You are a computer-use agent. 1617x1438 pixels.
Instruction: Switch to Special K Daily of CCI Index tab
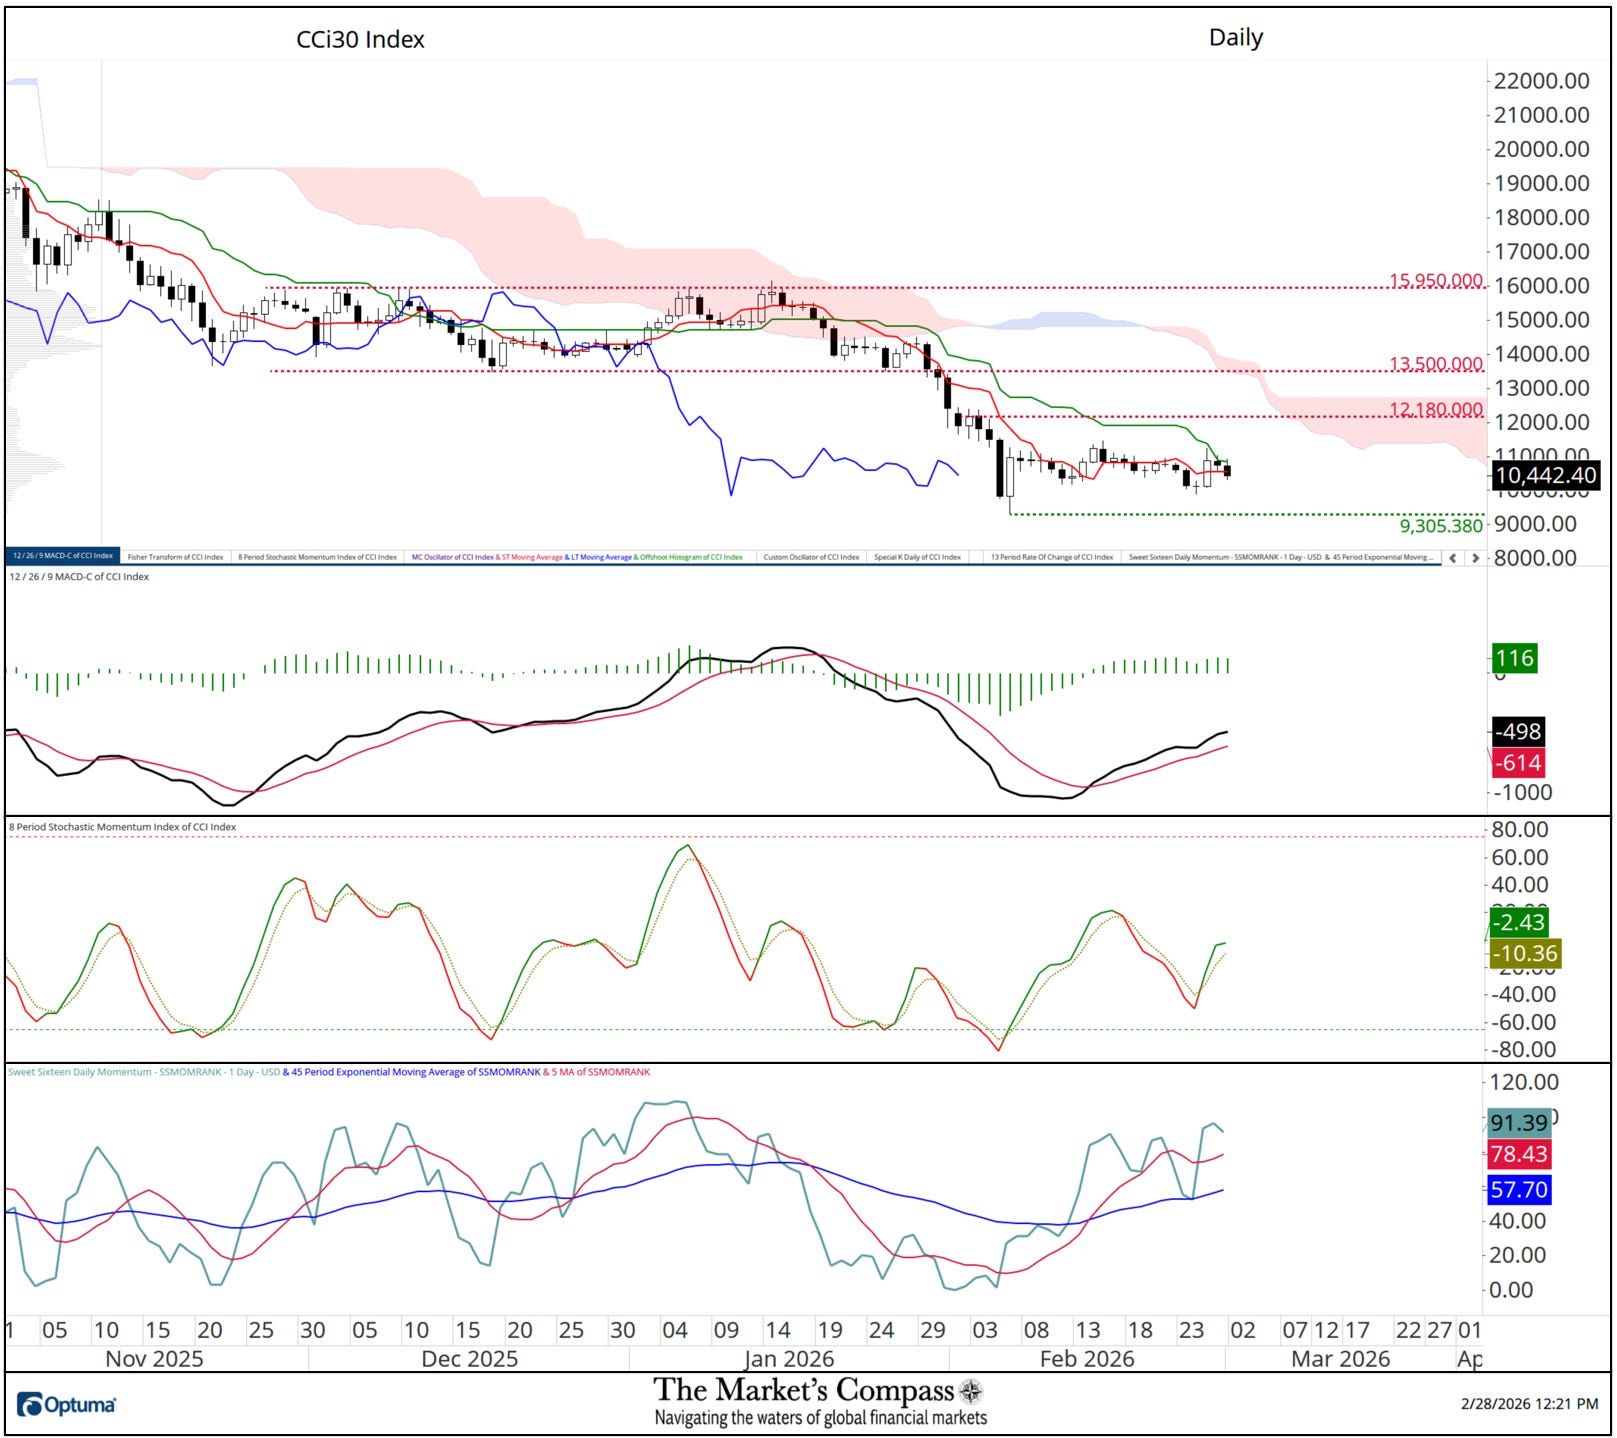pos(917,557)
